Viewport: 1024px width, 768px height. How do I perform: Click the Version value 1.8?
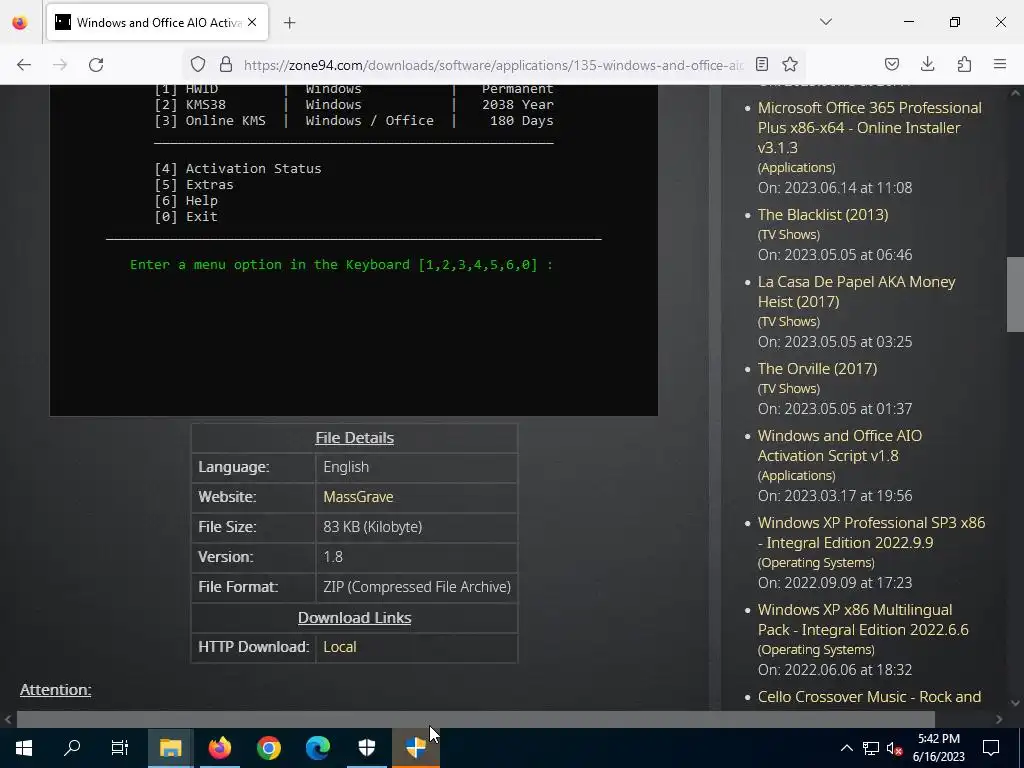click(x=333, y=557)
